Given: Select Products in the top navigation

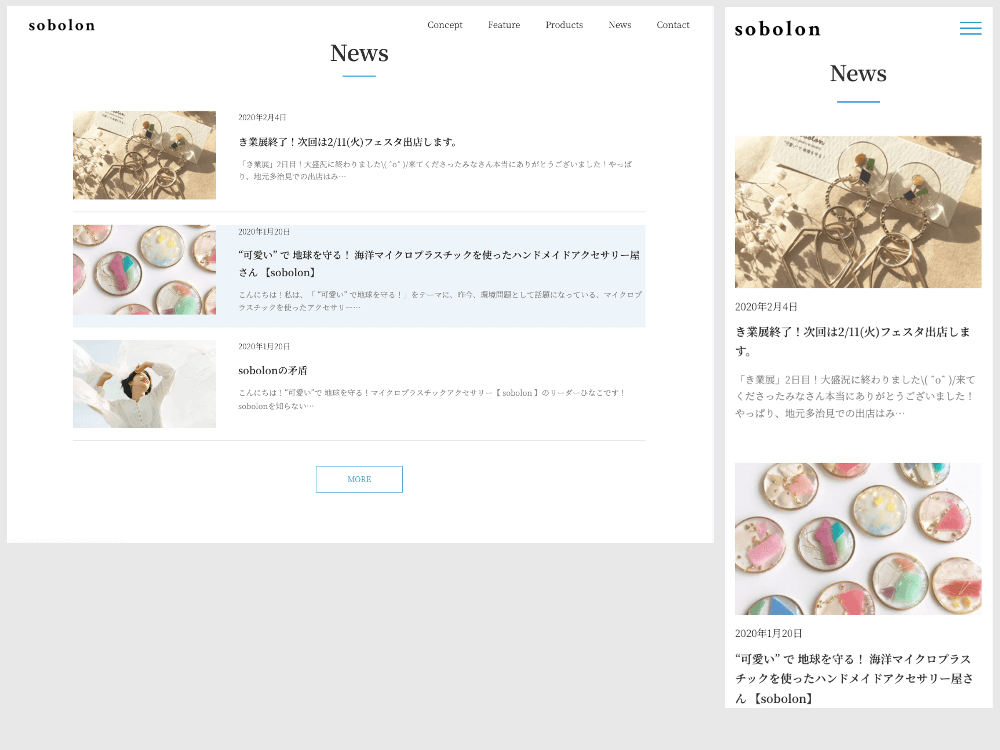Looking at the screenshot, I should 564,25.
